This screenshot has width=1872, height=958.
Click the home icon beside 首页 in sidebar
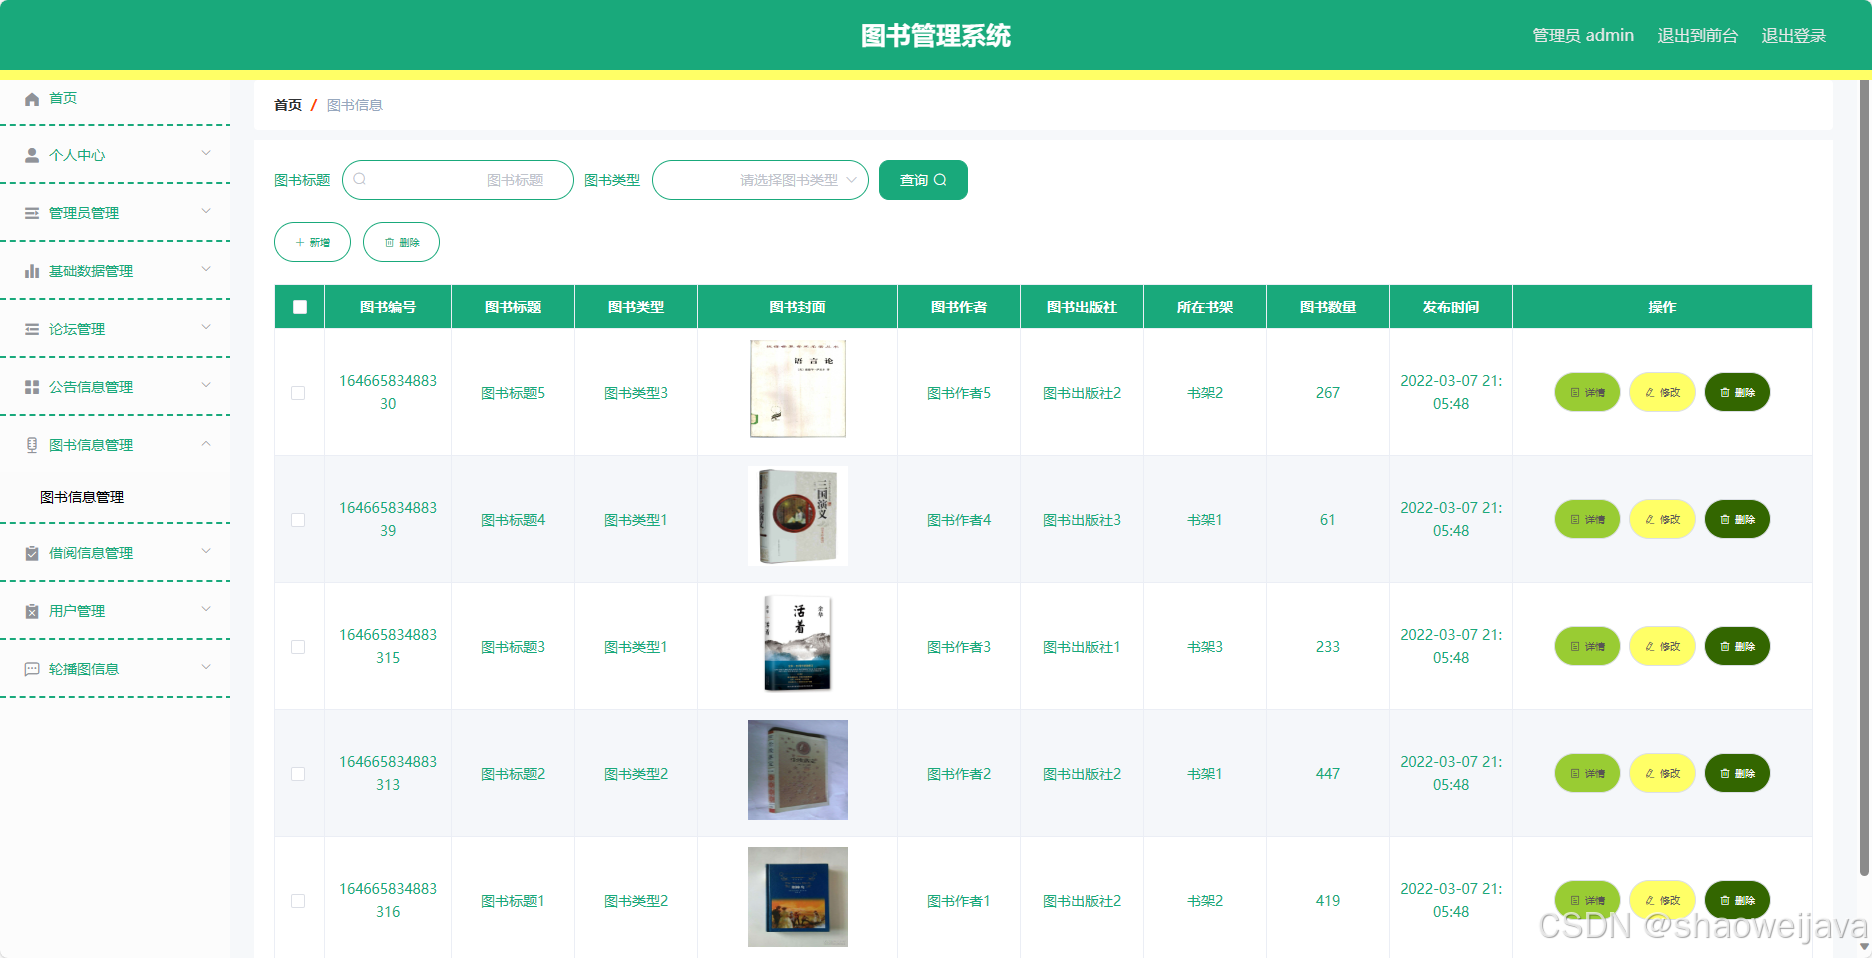[32, 98]
